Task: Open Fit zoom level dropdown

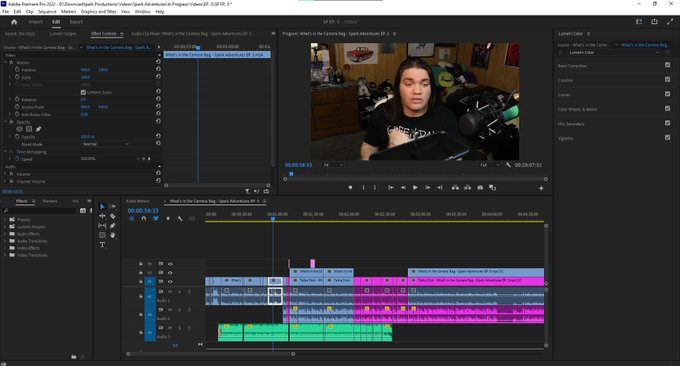Action: 333,165
